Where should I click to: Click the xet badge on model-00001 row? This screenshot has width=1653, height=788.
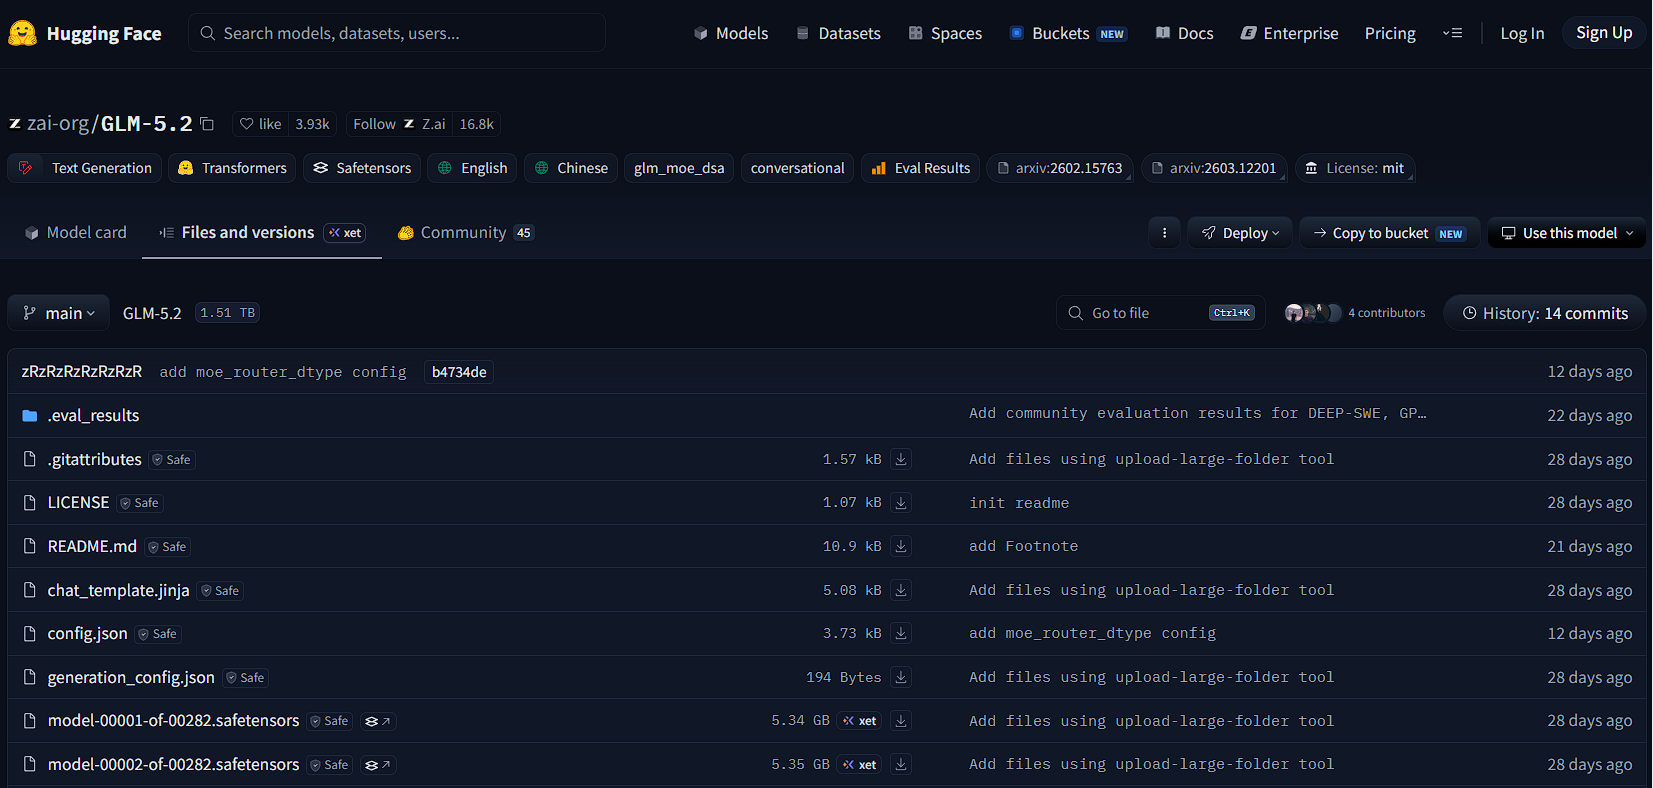click(860, 721)
